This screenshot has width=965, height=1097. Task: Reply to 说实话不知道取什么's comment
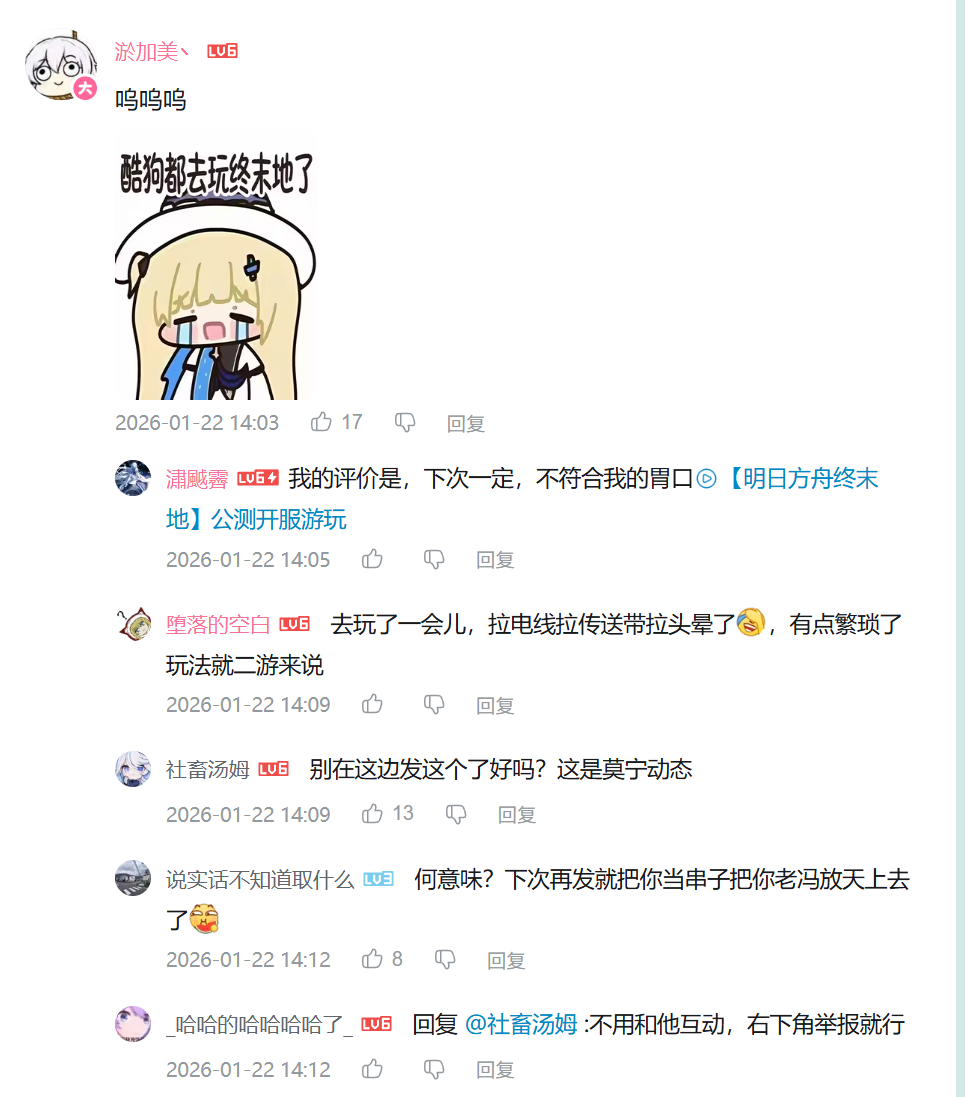[x=507, y=960]
